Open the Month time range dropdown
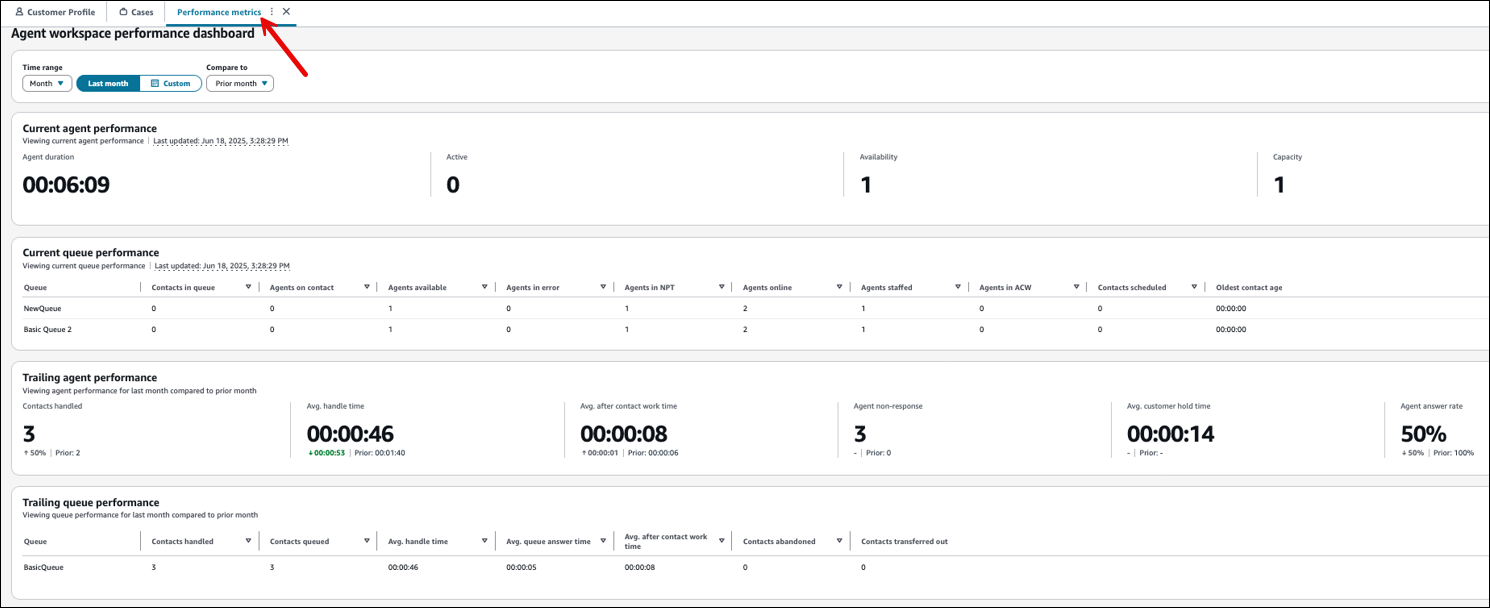1490x608 pixels. (46, 83)
